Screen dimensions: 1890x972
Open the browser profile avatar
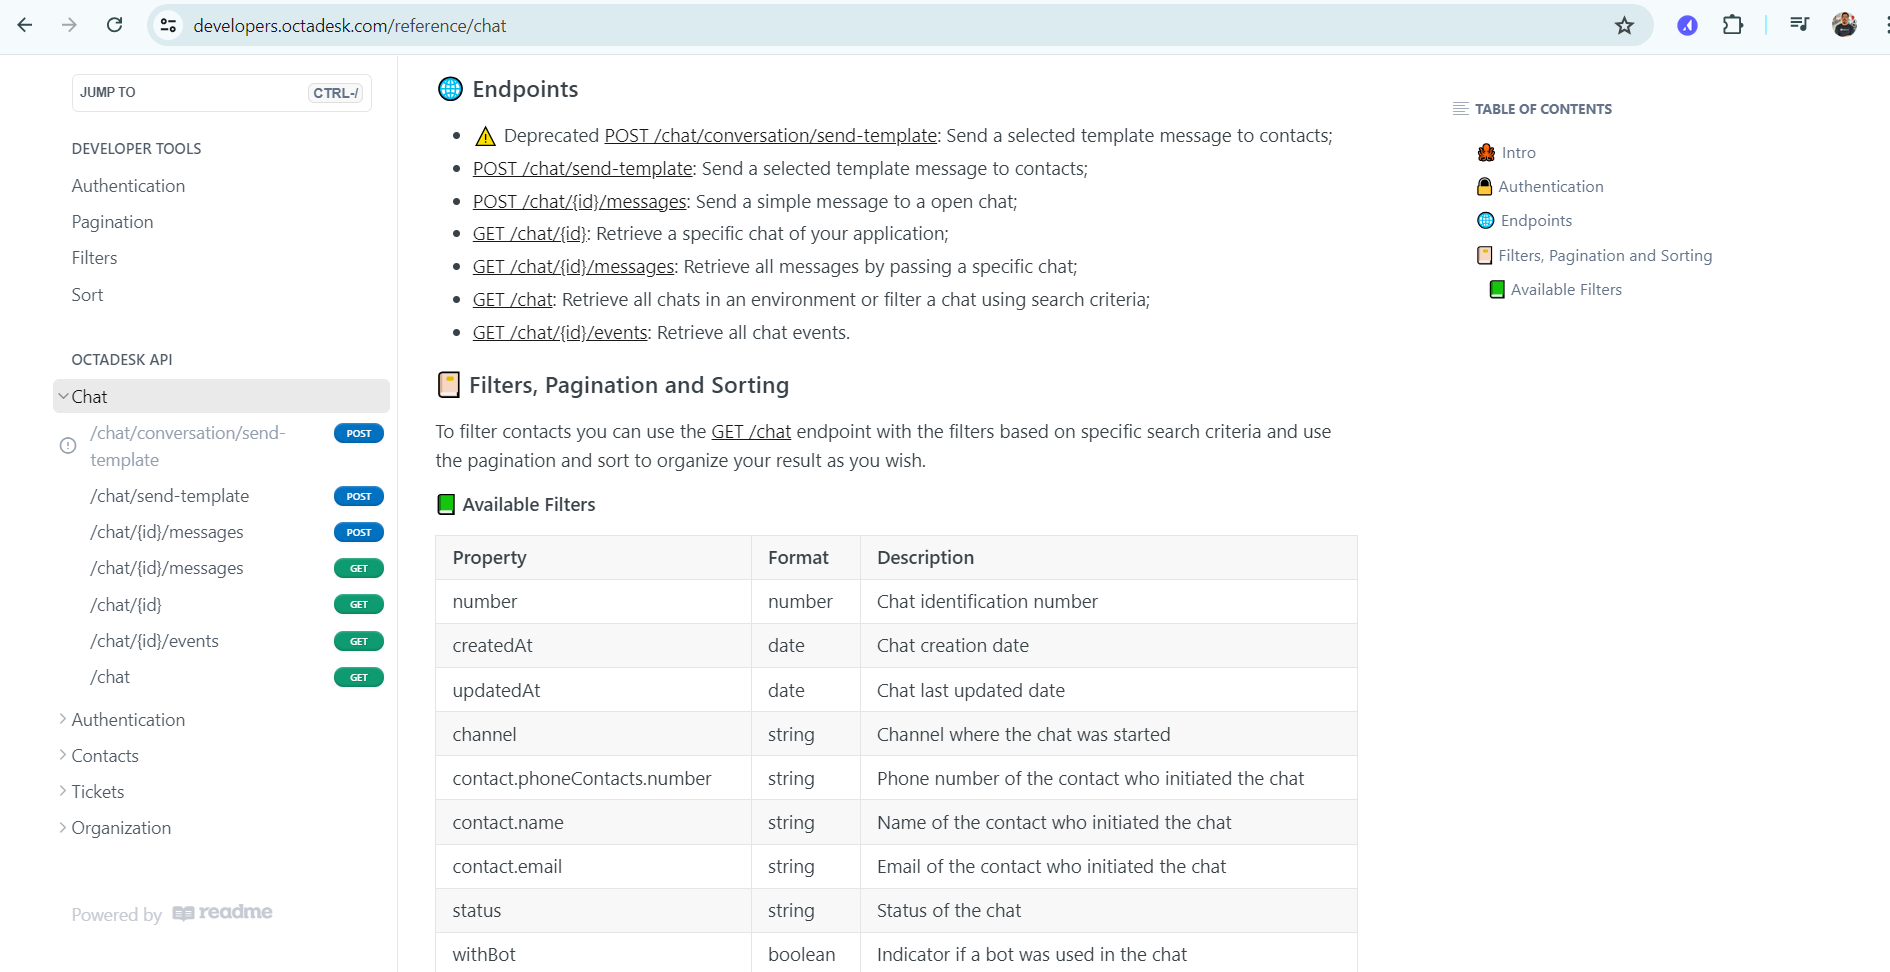click(x=1844, y=25)
